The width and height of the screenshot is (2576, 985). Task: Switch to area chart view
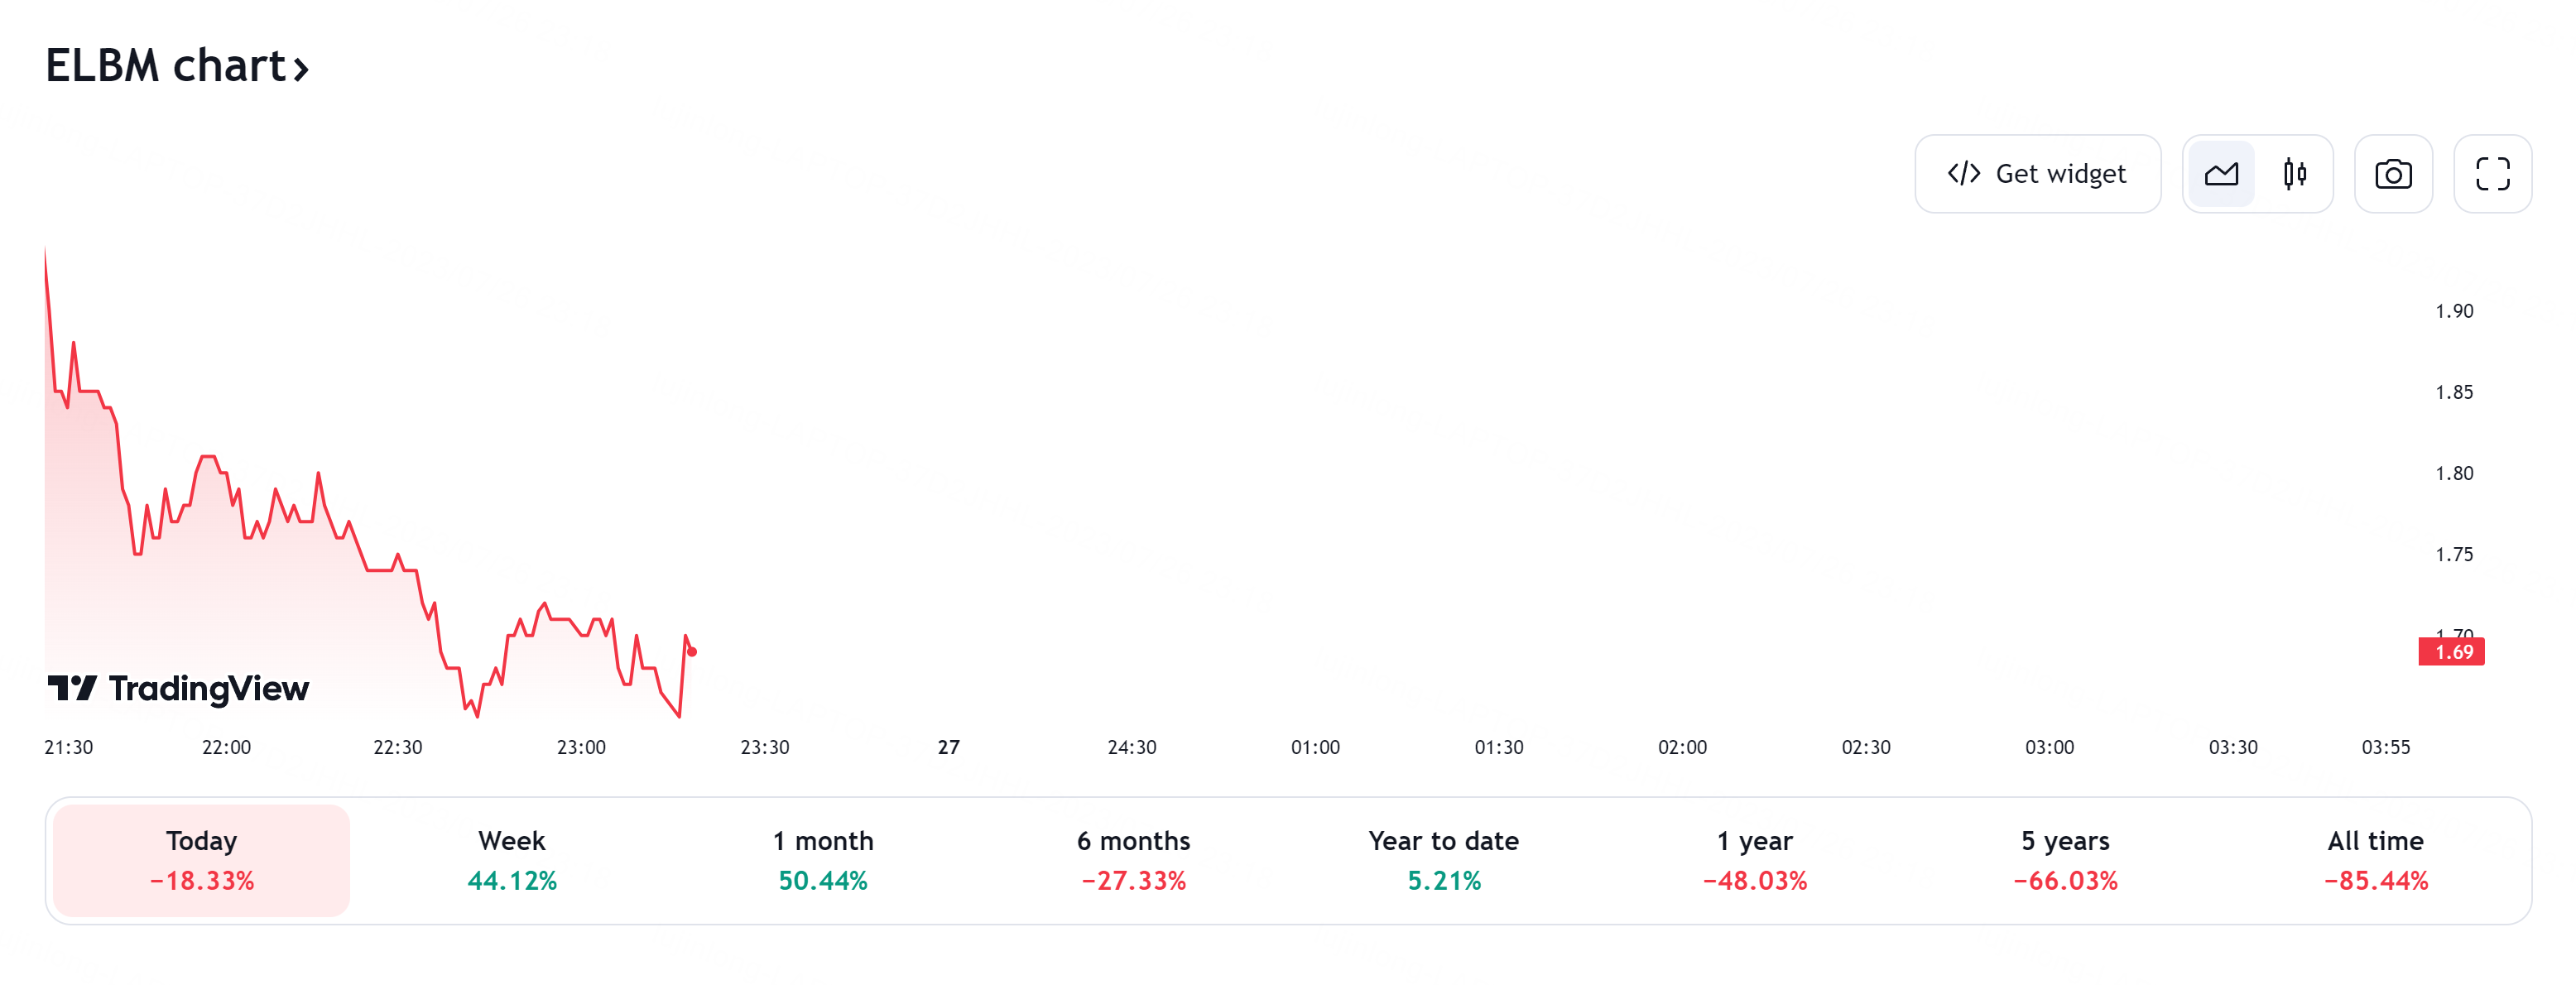(2221, 174)
